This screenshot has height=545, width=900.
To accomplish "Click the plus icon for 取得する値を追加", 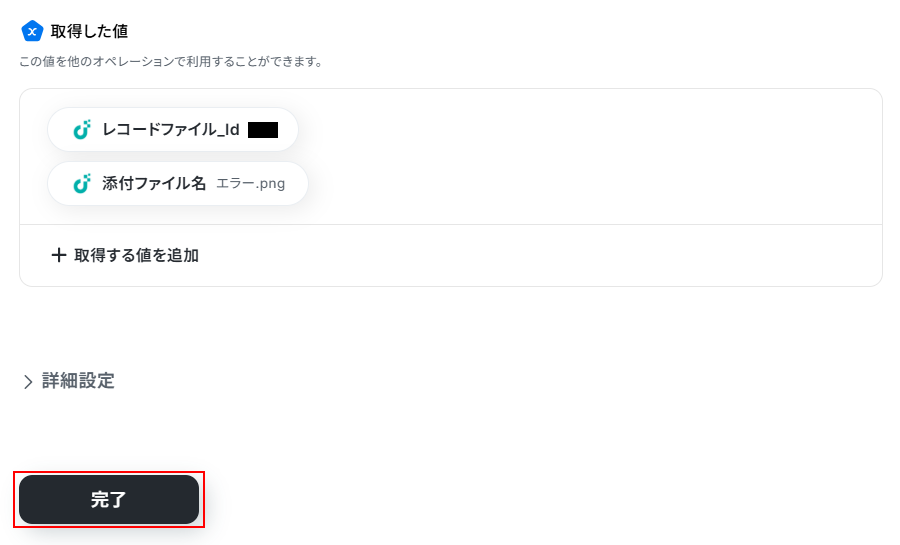I will (59, 255).
